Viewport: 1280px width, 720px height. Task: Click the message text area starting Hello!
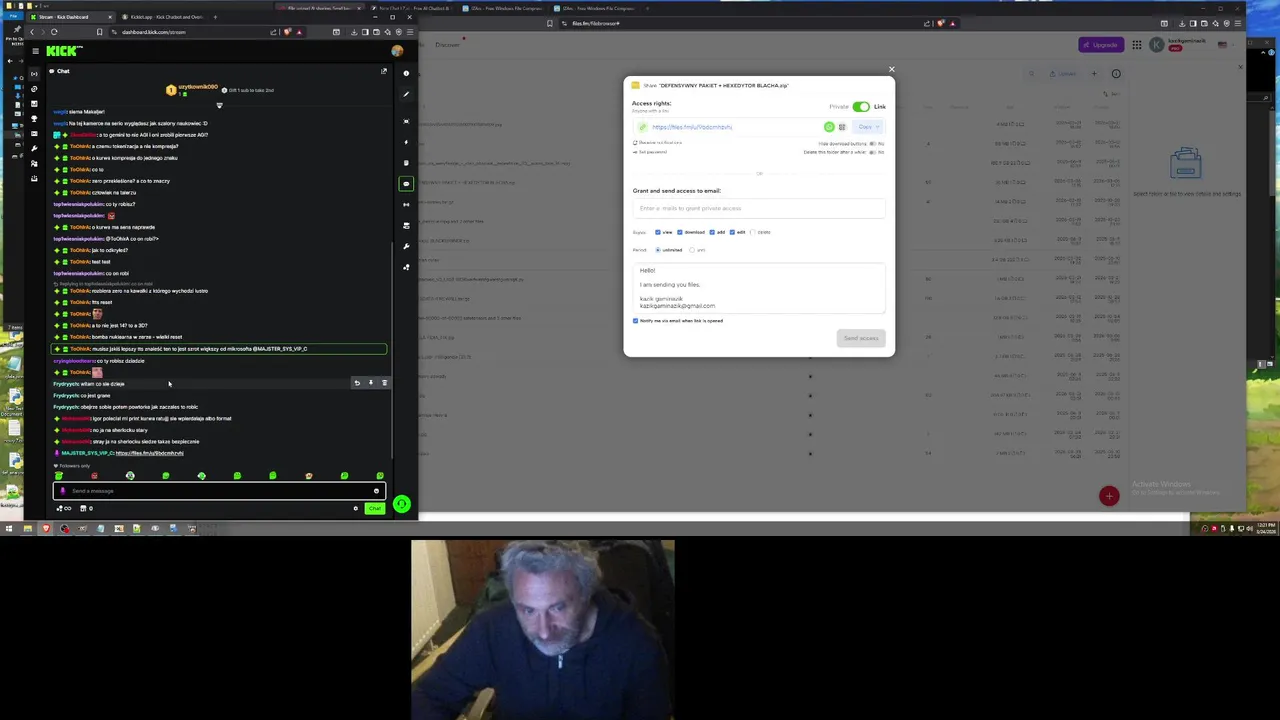pyautogui.click(x=758, y=288)
